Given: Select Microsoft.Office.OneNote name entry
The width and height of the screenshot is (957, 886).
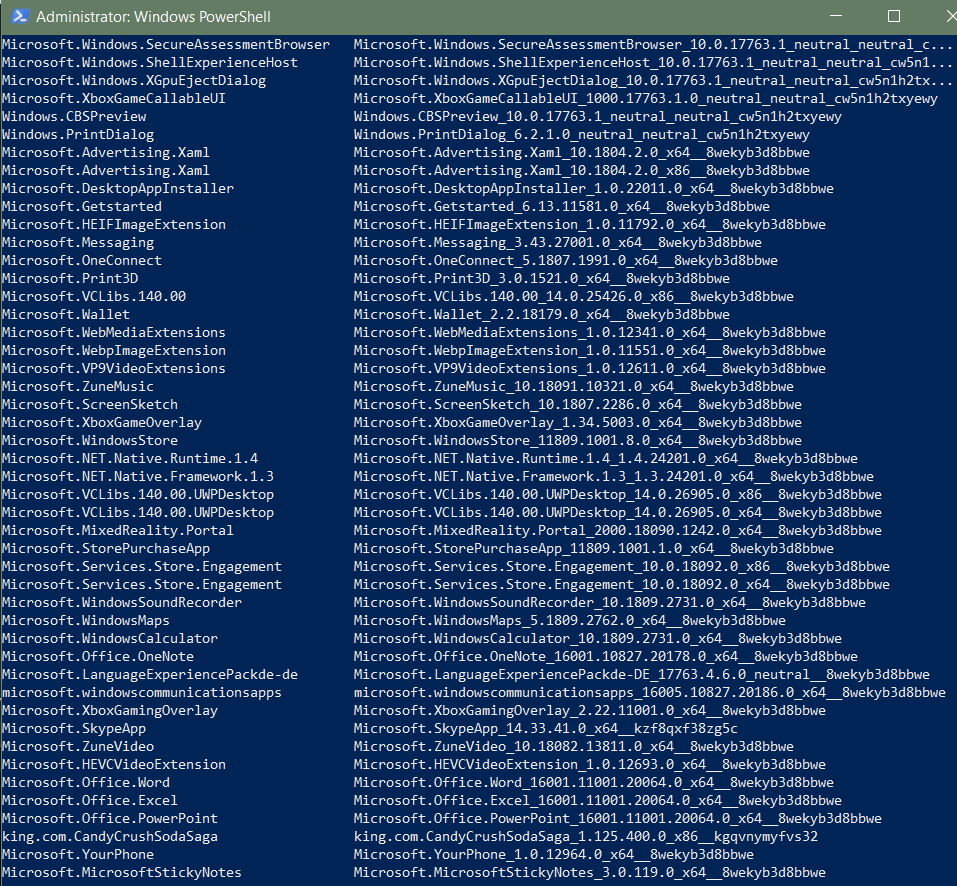Looking at the screenshot, I should coord(98,657).
